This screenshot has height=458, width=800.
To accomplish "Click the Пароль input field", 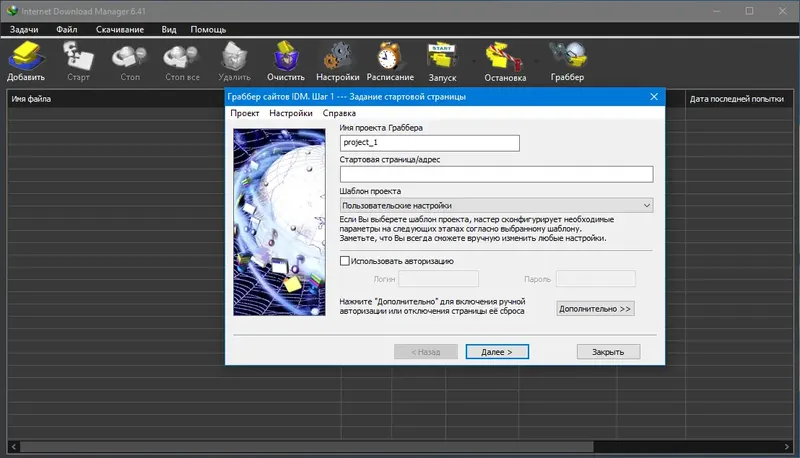I will pos(595,279).
